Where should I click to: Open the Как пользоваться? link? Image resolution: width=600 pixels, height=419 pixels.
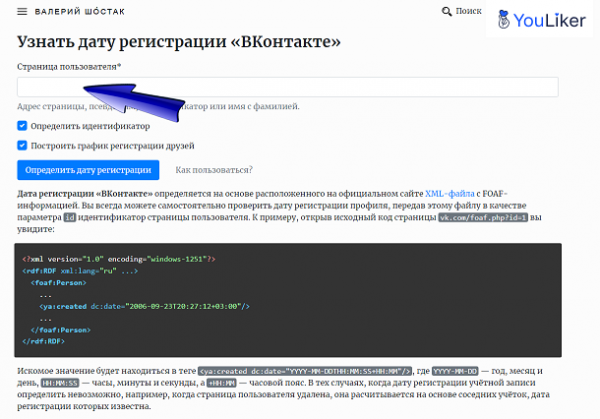(214, 170)
